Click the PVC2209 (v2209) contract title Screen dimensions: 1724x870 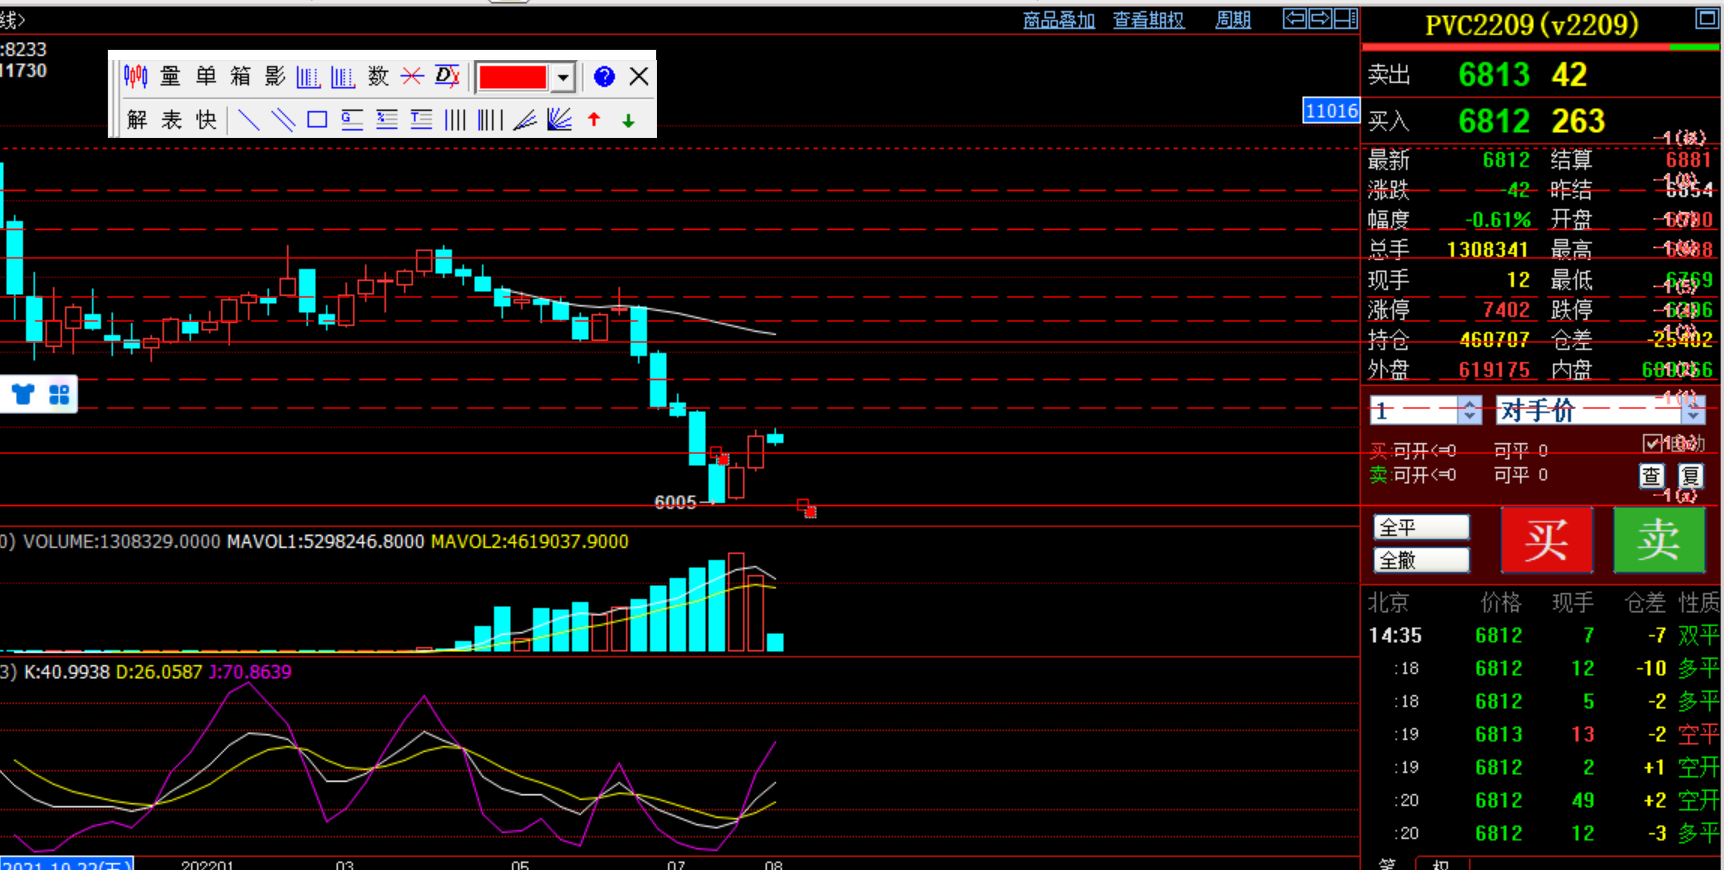tap(1532, 24)
